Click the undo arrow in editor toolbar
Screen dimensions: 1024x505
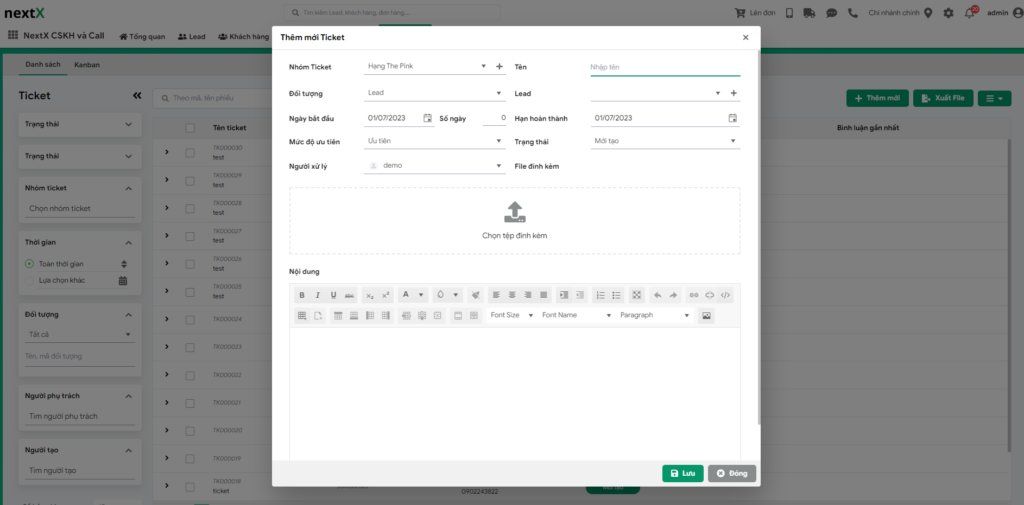point(657,295)
